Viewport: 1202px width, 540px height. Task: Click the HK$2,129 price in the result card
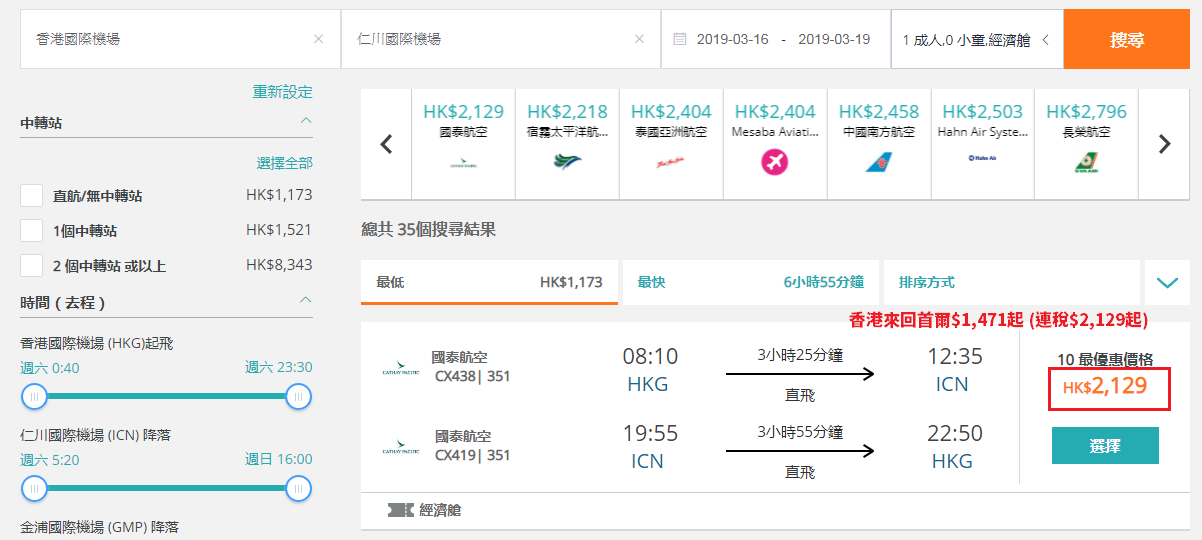(1105, 386)
